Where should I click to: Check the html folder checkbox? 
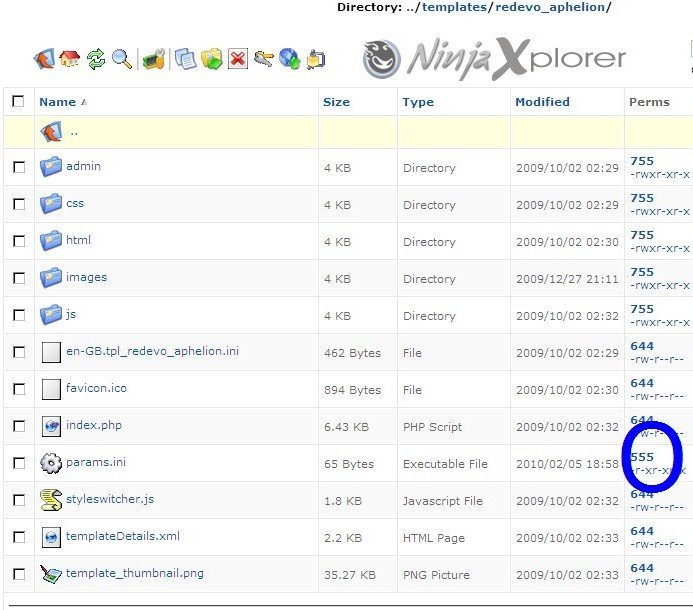pyautogui.click(x=19, y=241)
